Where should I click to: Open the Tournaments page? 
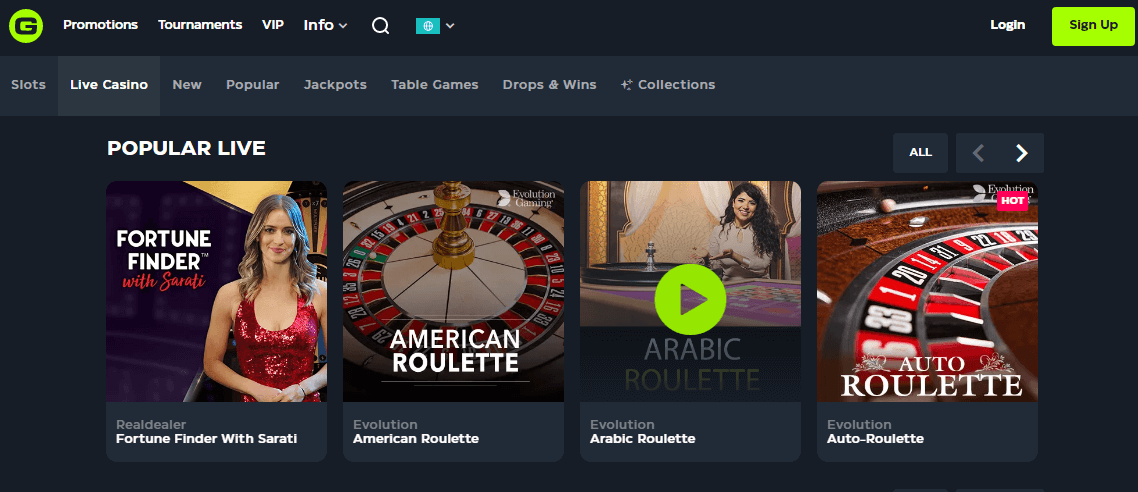pos(200,25)
